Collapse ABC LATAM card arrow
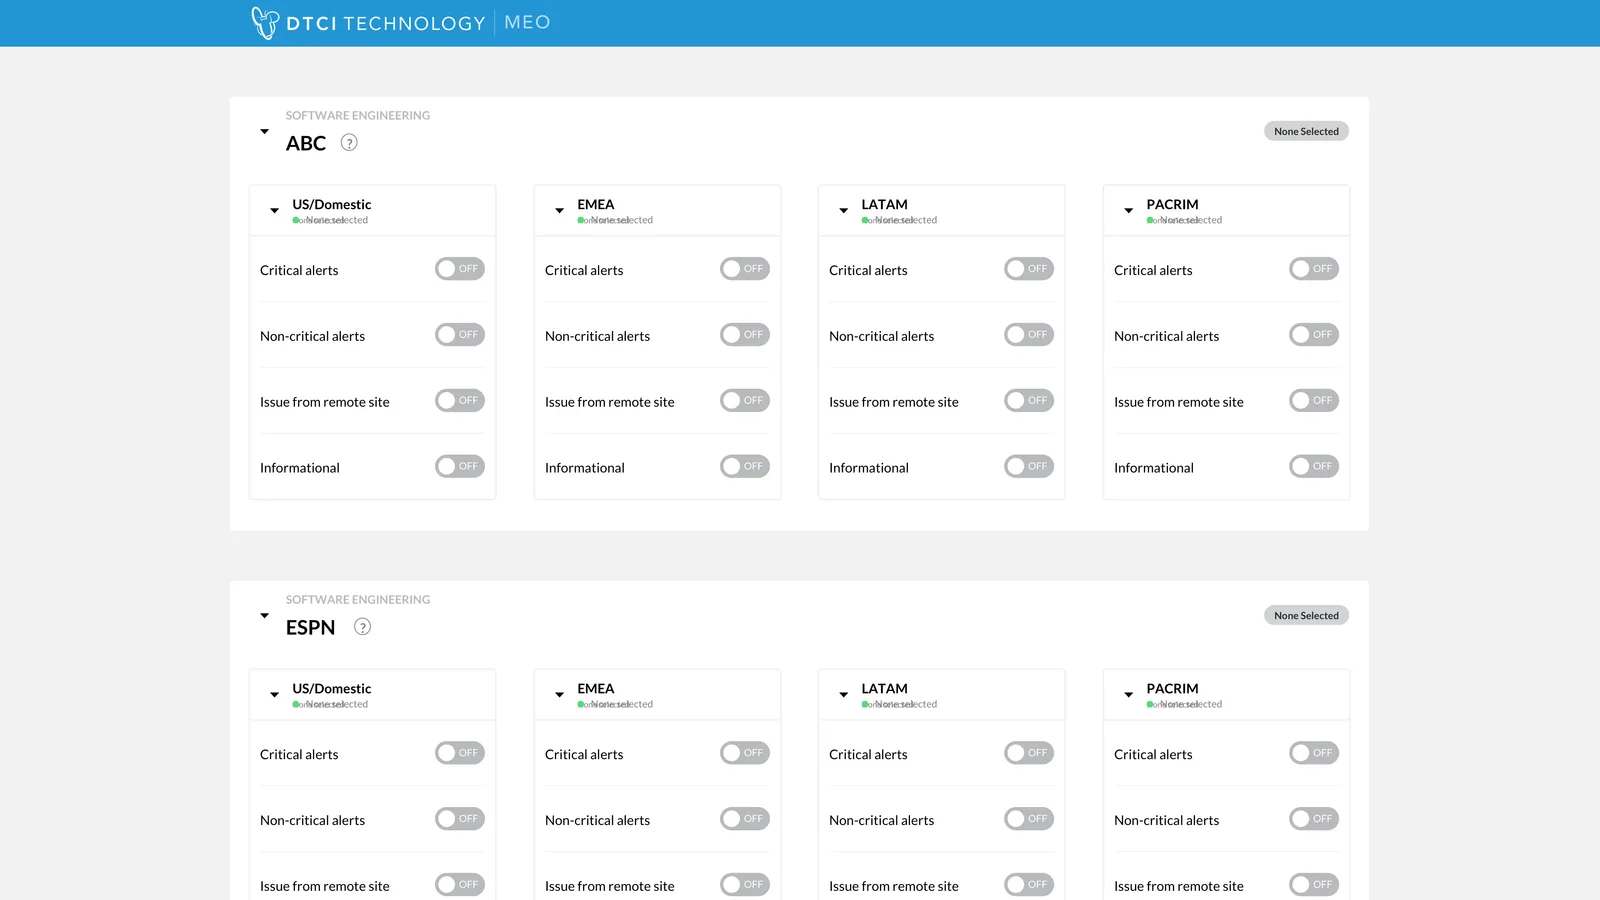The height and width of the screenshot is (900, 1600). tap(843, 211)
